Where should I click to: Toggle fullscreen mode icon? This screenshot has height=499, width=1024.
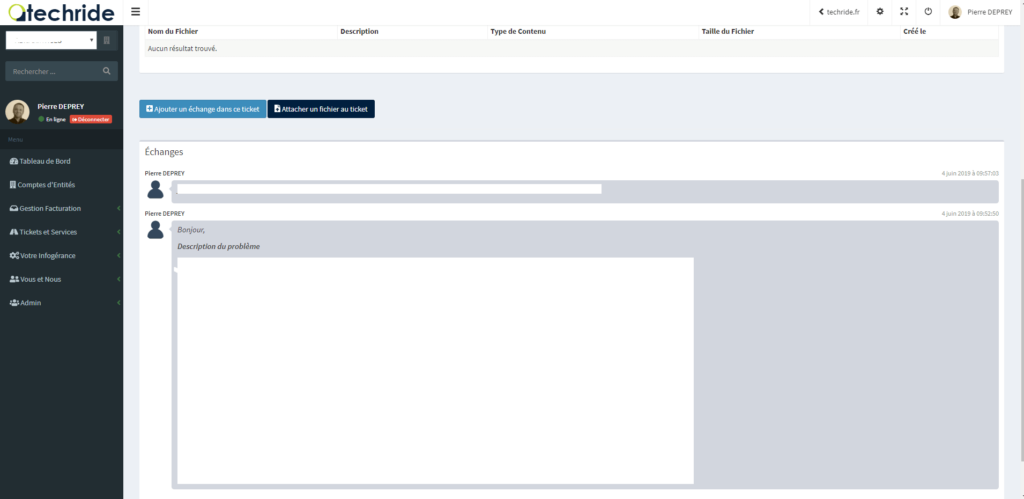click(x=904, y=12)
